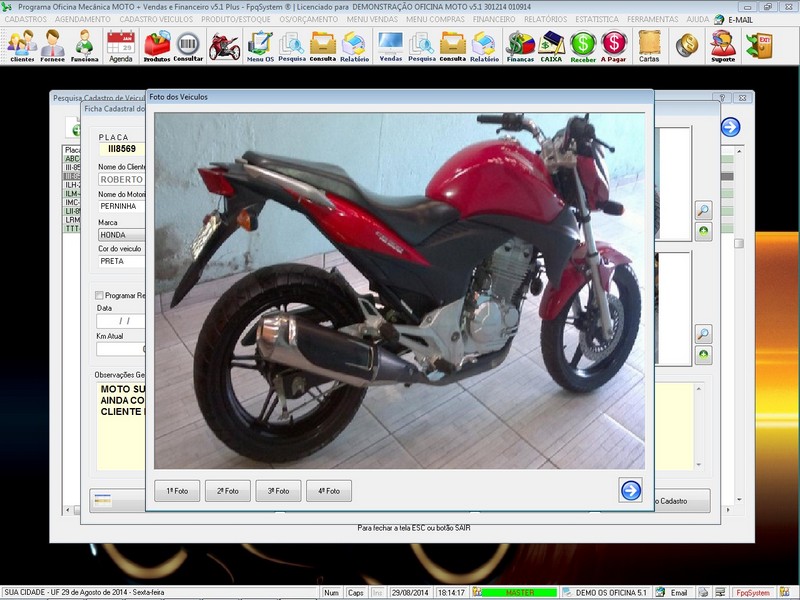Click the lower green plus icon beside photo
Screen dimensions: 800x600
tap(703, 355)
